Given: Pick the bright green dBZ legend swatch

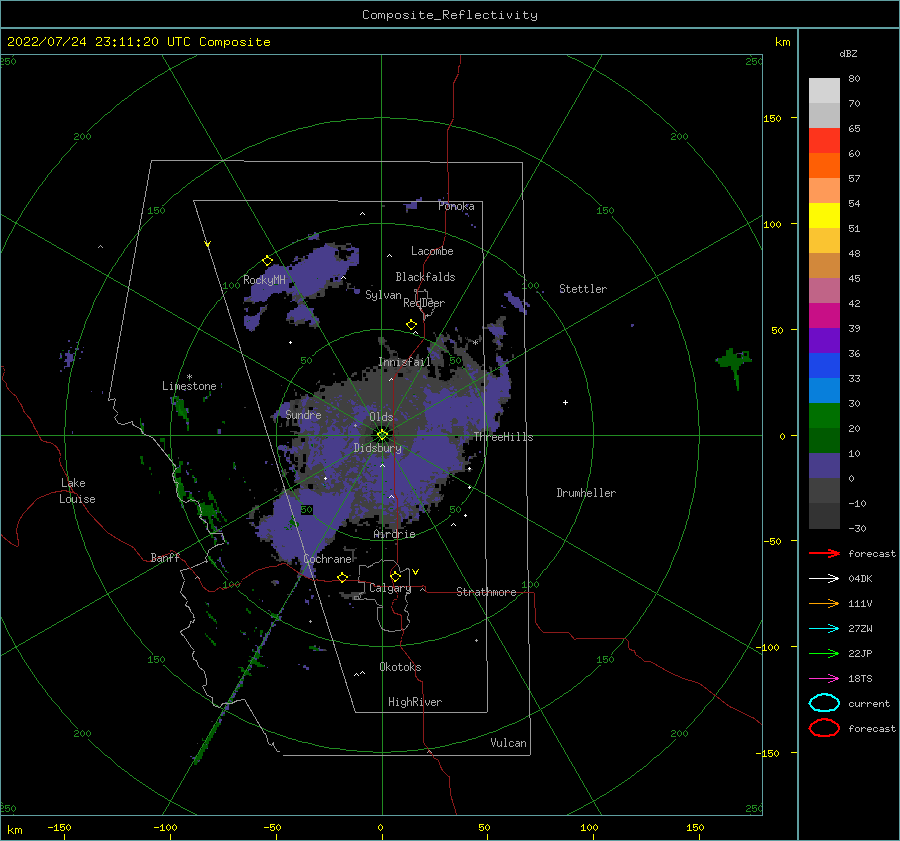Looking at the screenshot, I should click(824, 416).
